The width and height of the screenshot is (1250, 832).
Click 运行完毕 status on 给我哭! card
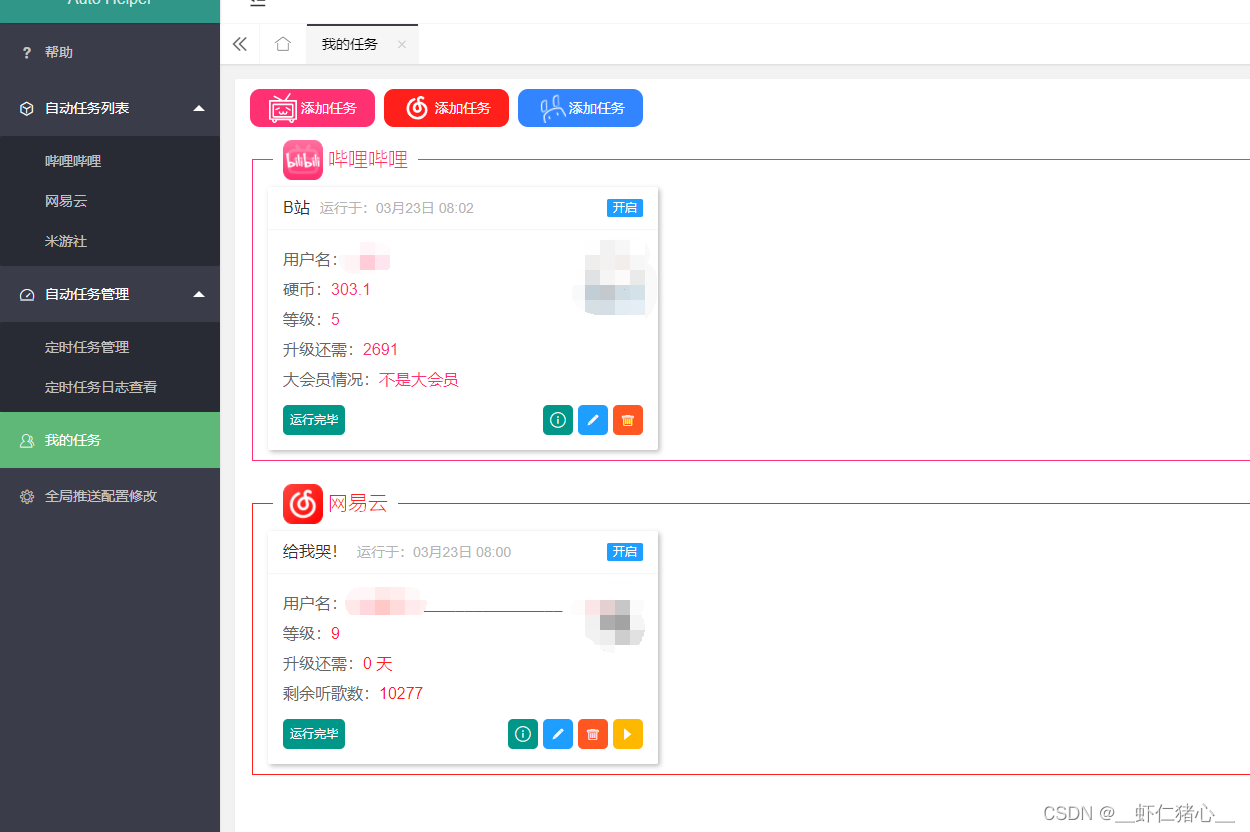[314, 734]
